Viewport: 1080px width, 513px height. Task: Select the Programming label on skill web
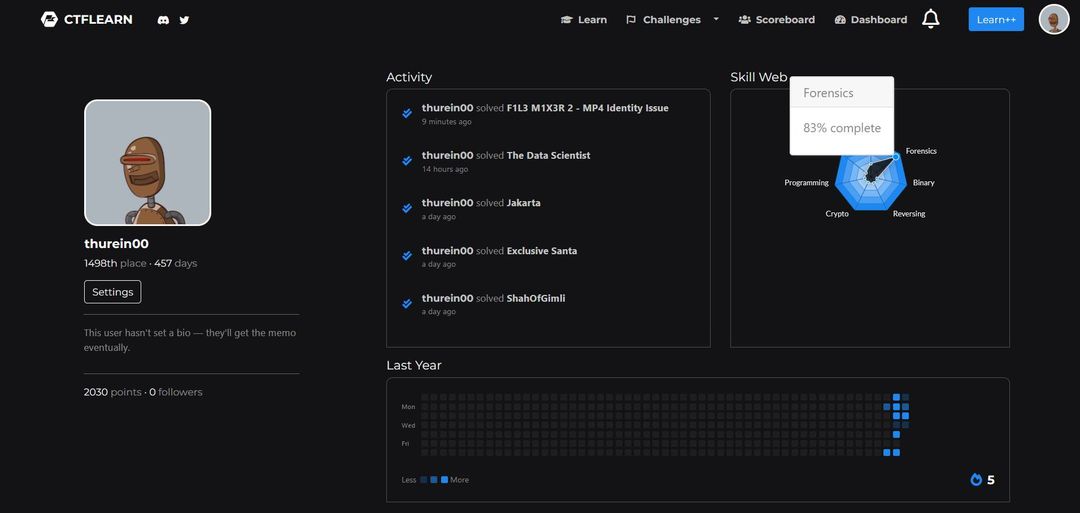(807, 182)
